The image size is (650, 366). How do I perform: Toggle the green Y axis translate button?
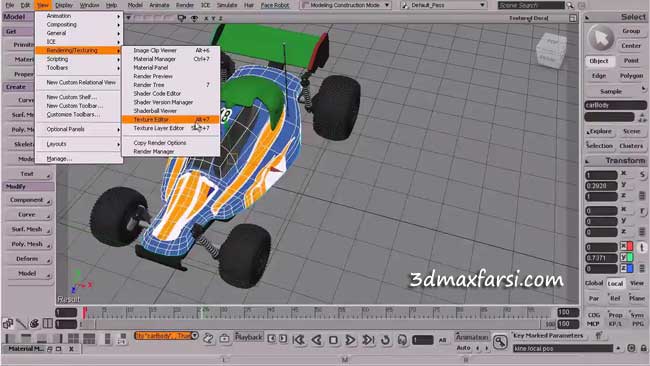pyautogui.click(x=626, y=257)
